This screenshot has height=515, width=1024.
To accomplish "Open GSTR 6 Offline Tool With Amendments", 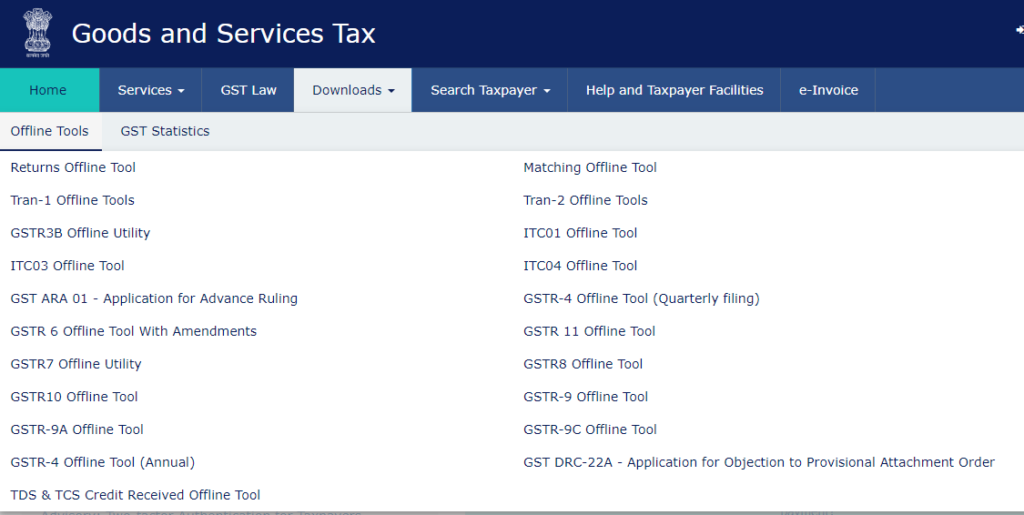I will coord(133,331).
